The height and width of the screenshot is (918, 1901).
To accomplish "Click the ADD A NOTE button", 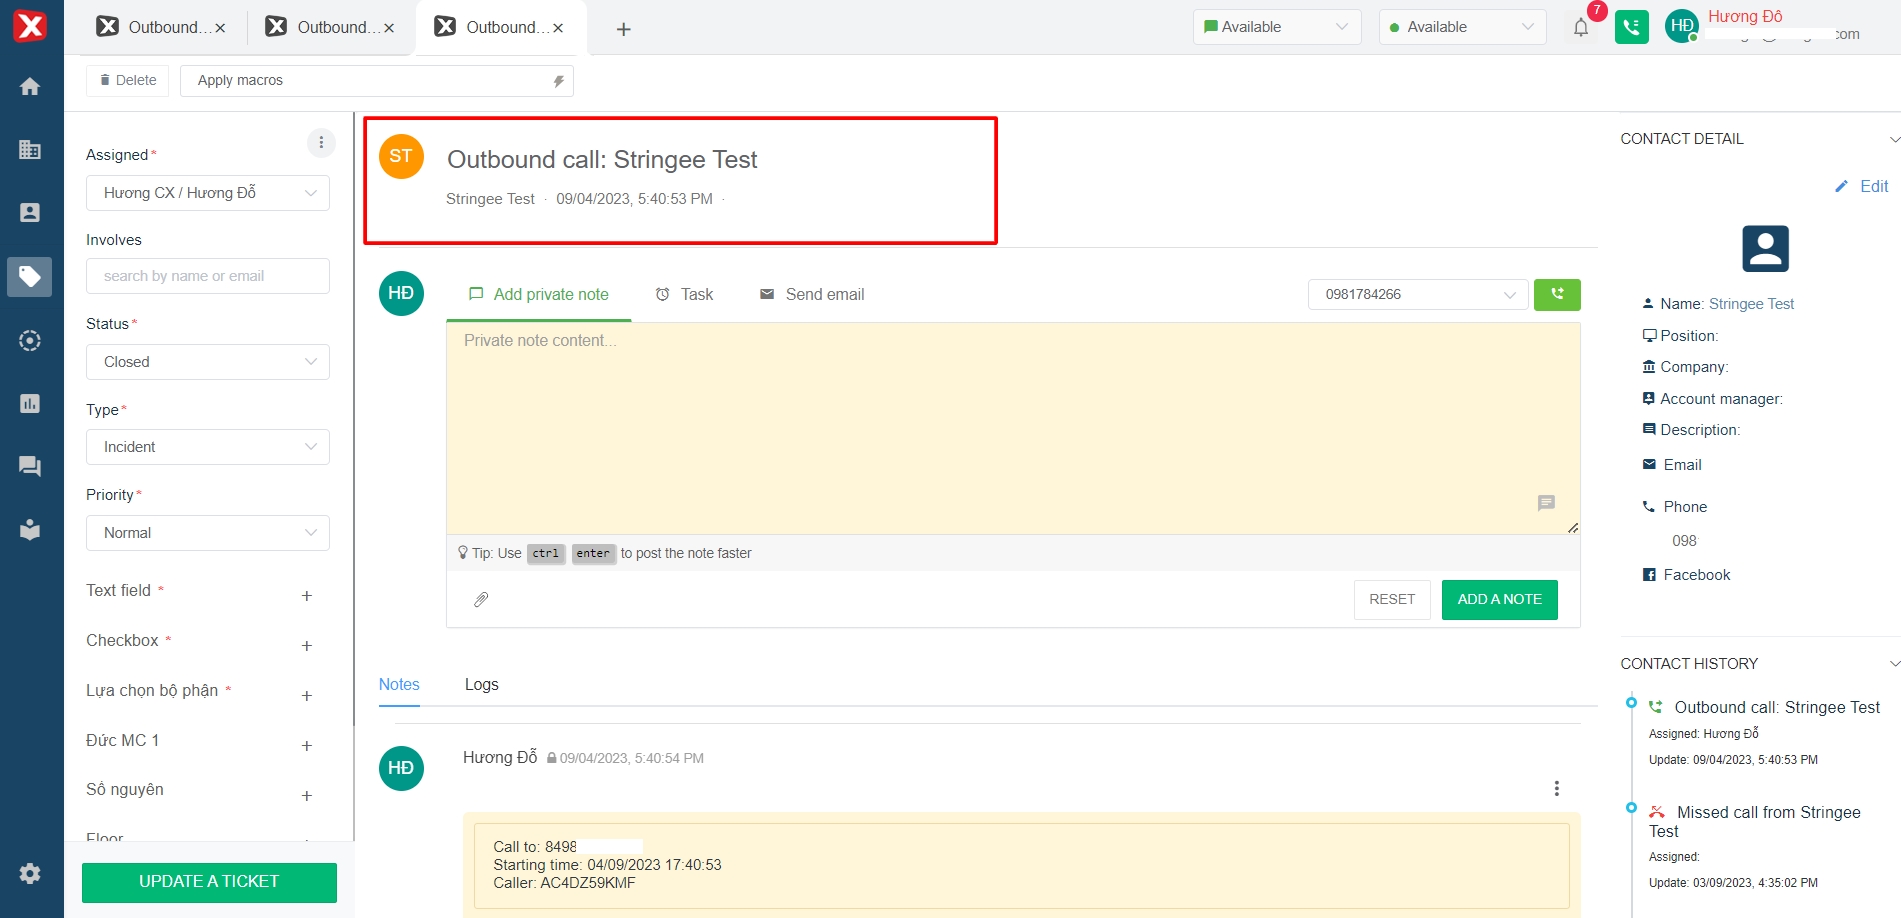I will tap(1499, 600).
